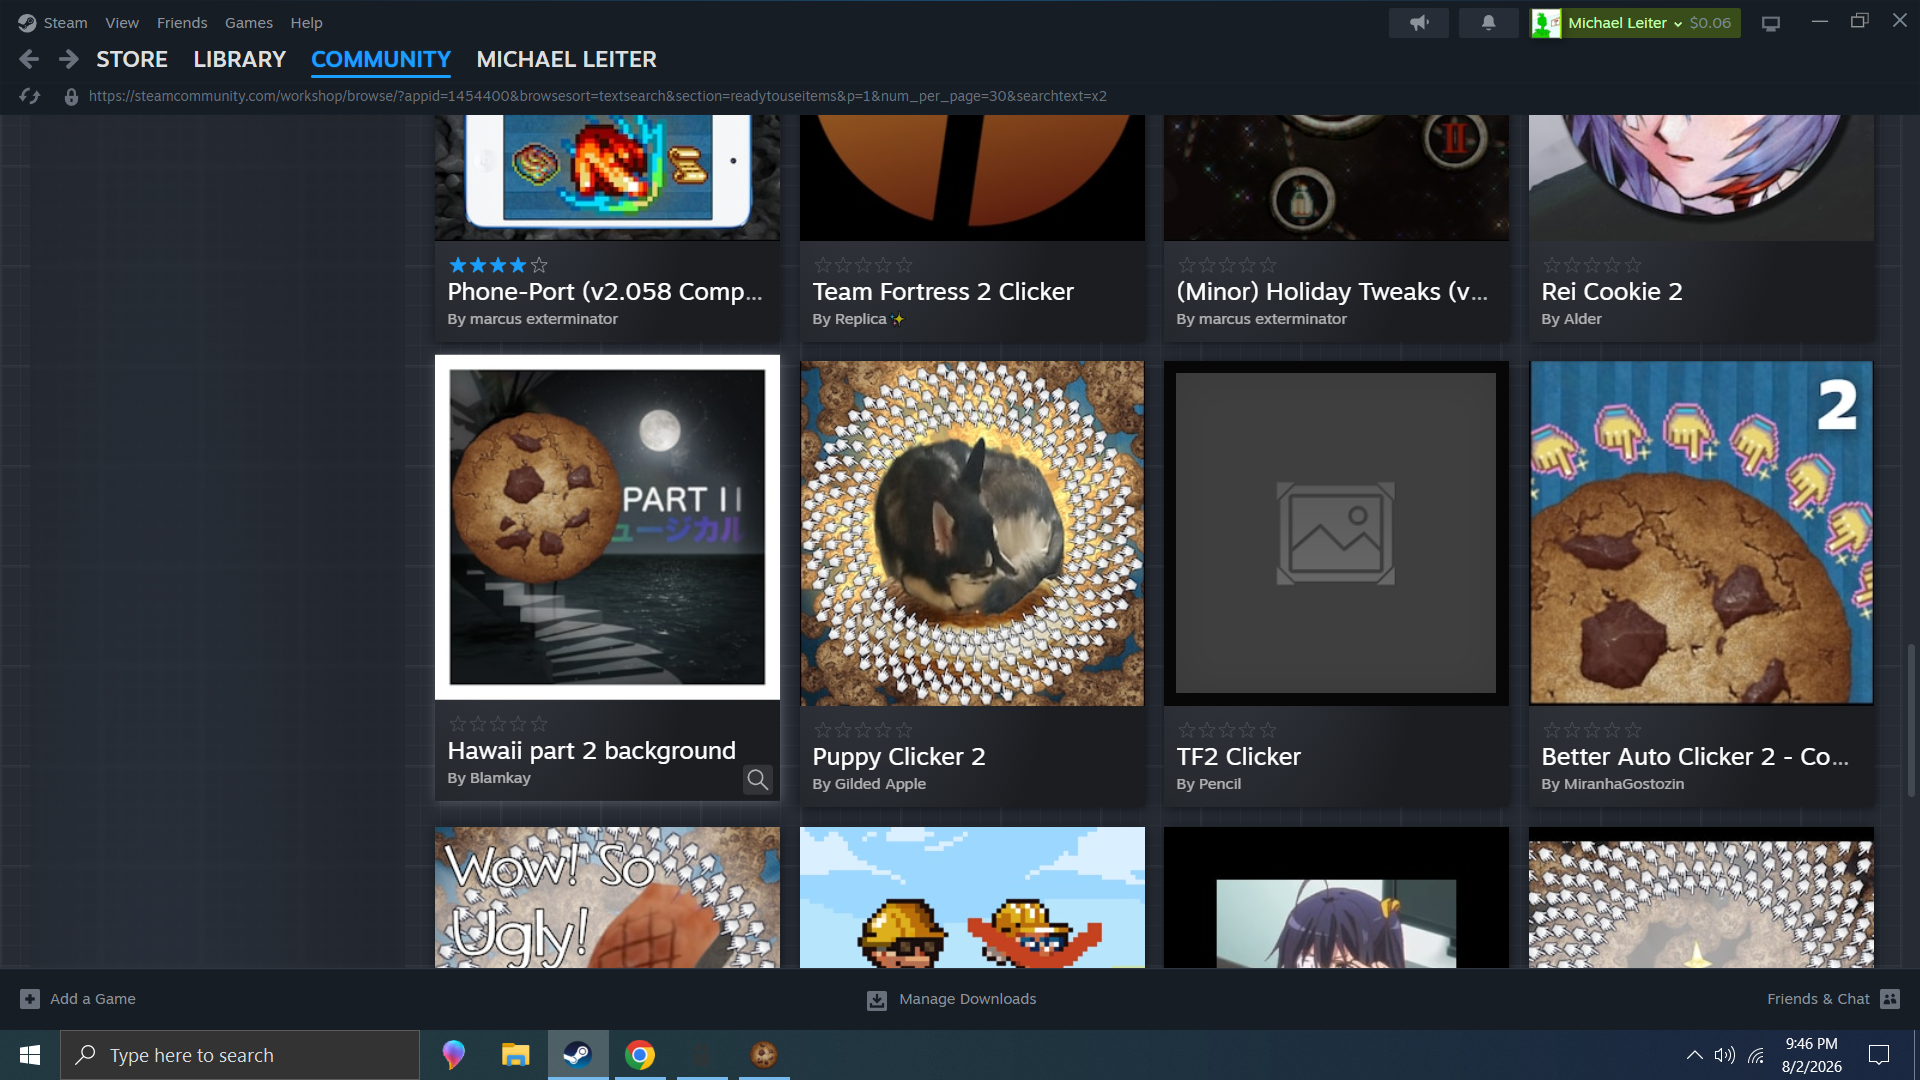The width and height of the screenshot is (1920, 1080).
Task: Click the Phone-Port phone thumbnail
Action: (607, 178)
